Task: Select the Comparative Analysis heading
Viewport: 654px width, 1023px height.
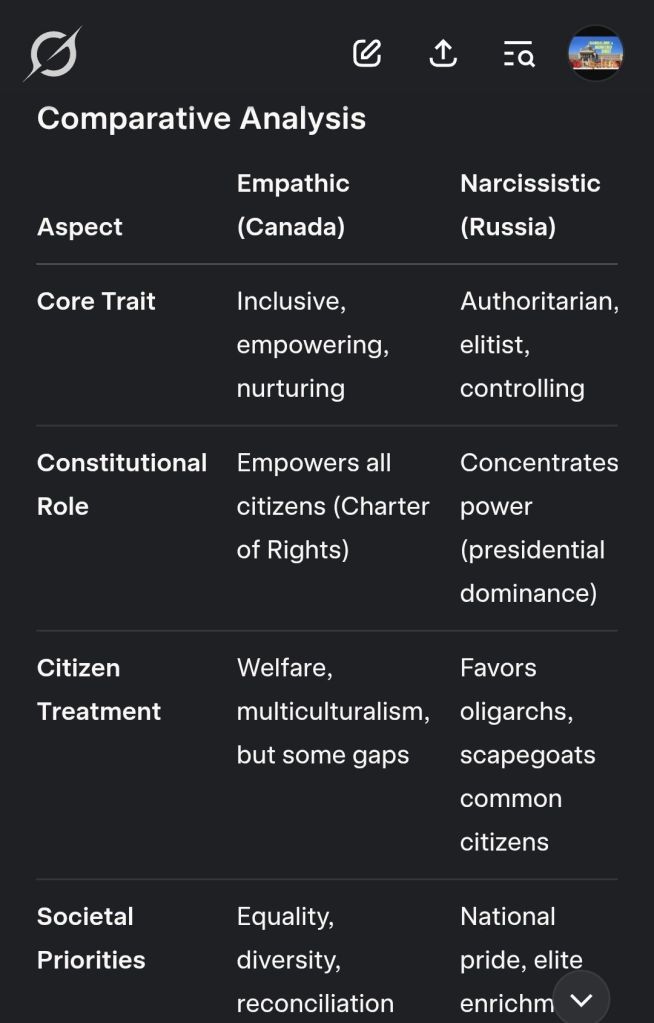Action: pyautogui.click(x=201, y=118)
